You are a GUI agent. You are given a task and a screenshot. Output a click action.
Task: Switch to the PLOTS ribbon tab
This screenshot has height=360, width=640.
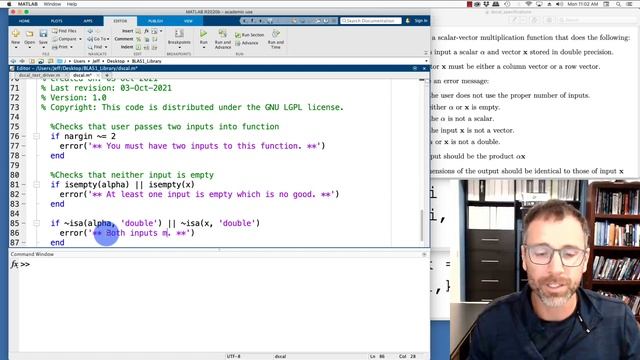57,21
